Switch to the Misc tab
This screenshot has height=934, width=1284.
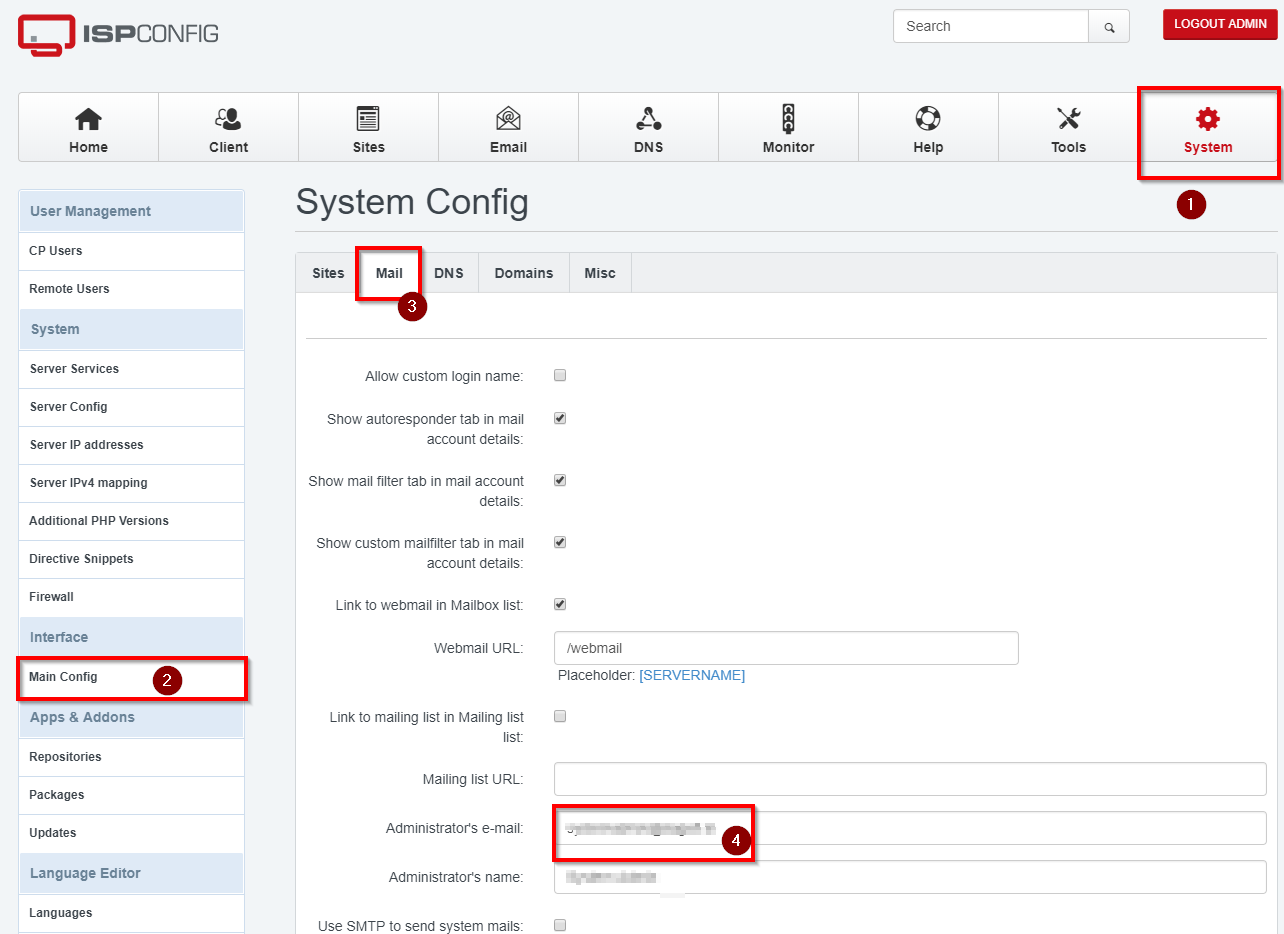[x=600, y=273]
